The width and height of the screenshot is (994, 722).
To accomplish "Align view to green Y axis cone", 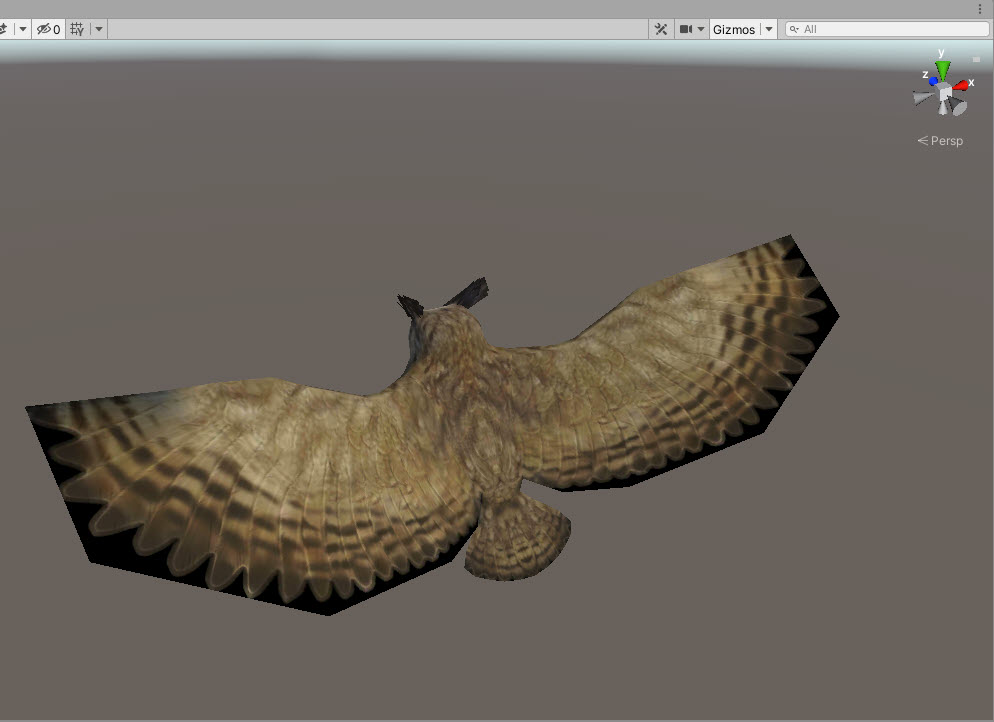I will pyautogui.click(x=943, y=70).
